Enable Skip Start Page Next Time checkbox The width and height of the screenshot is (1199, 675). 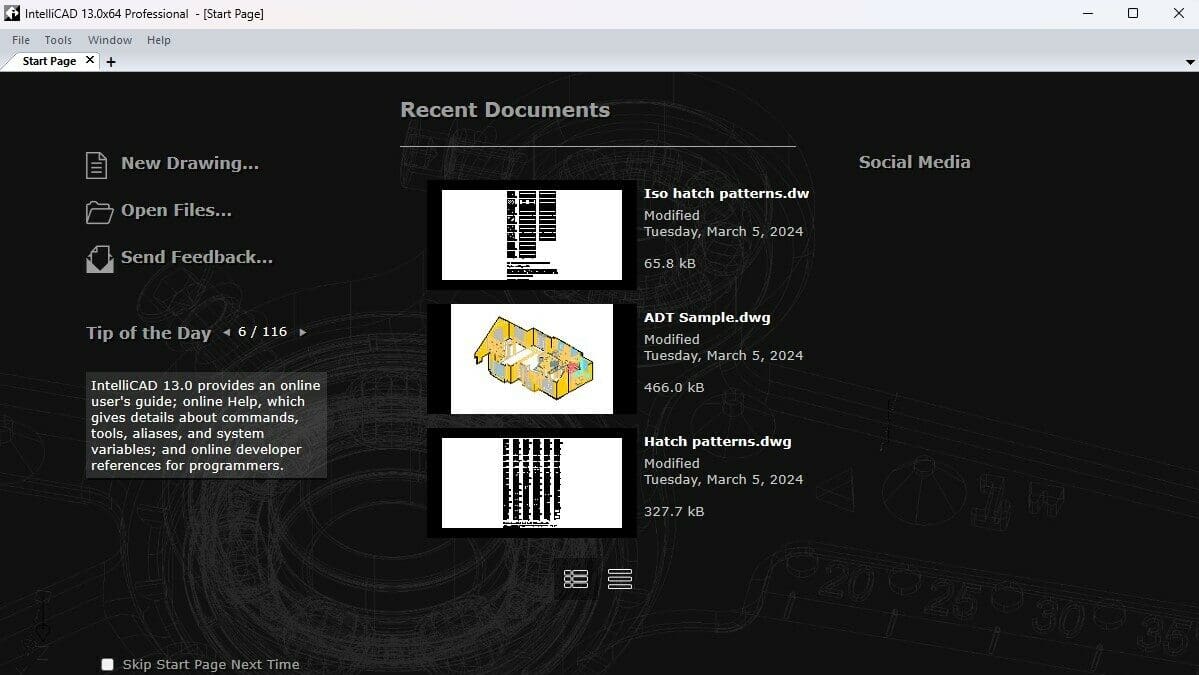tap(108, 665)
